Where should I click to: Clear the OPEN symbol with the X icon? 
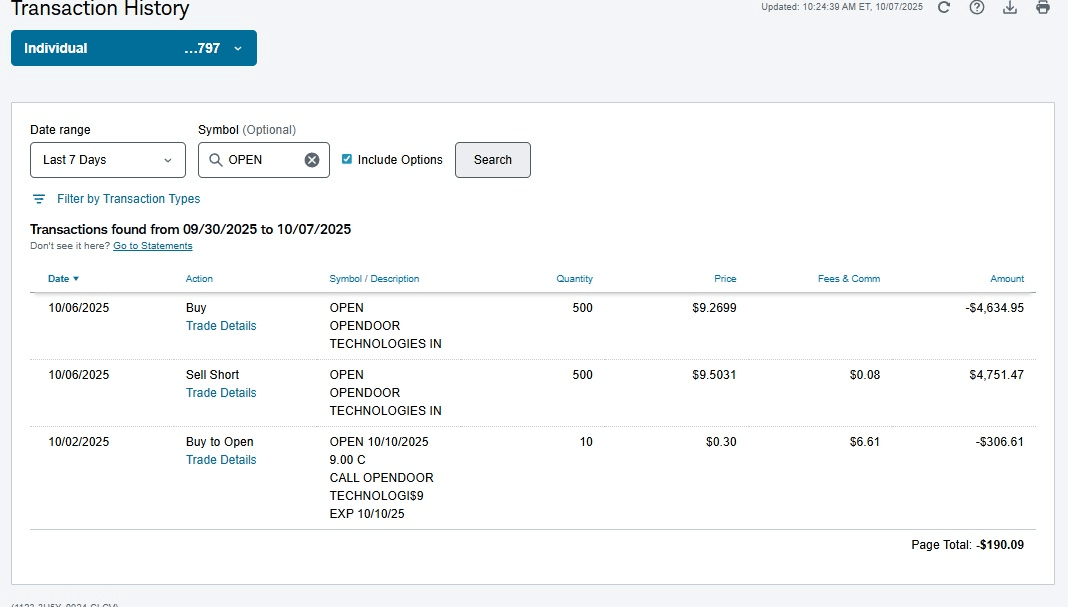pos(312,160)
